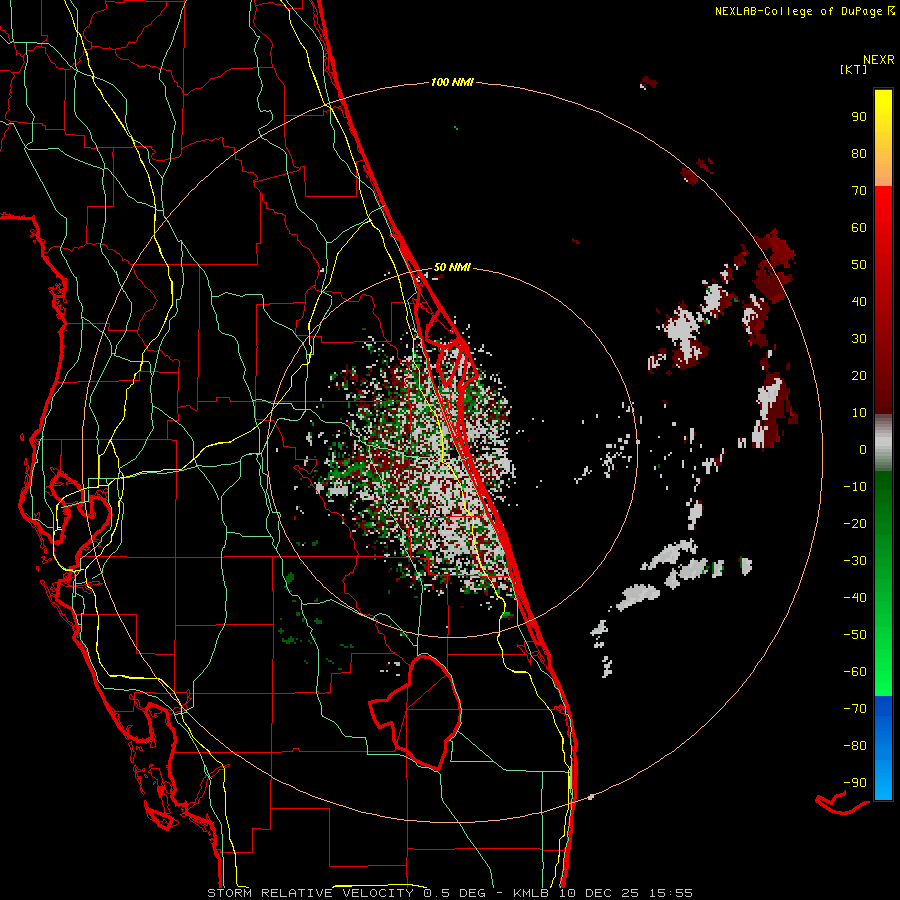This screenshot has width=900, height=900.
Task: Click the -40 value on the velocity scale
Action: pos(855,598)
